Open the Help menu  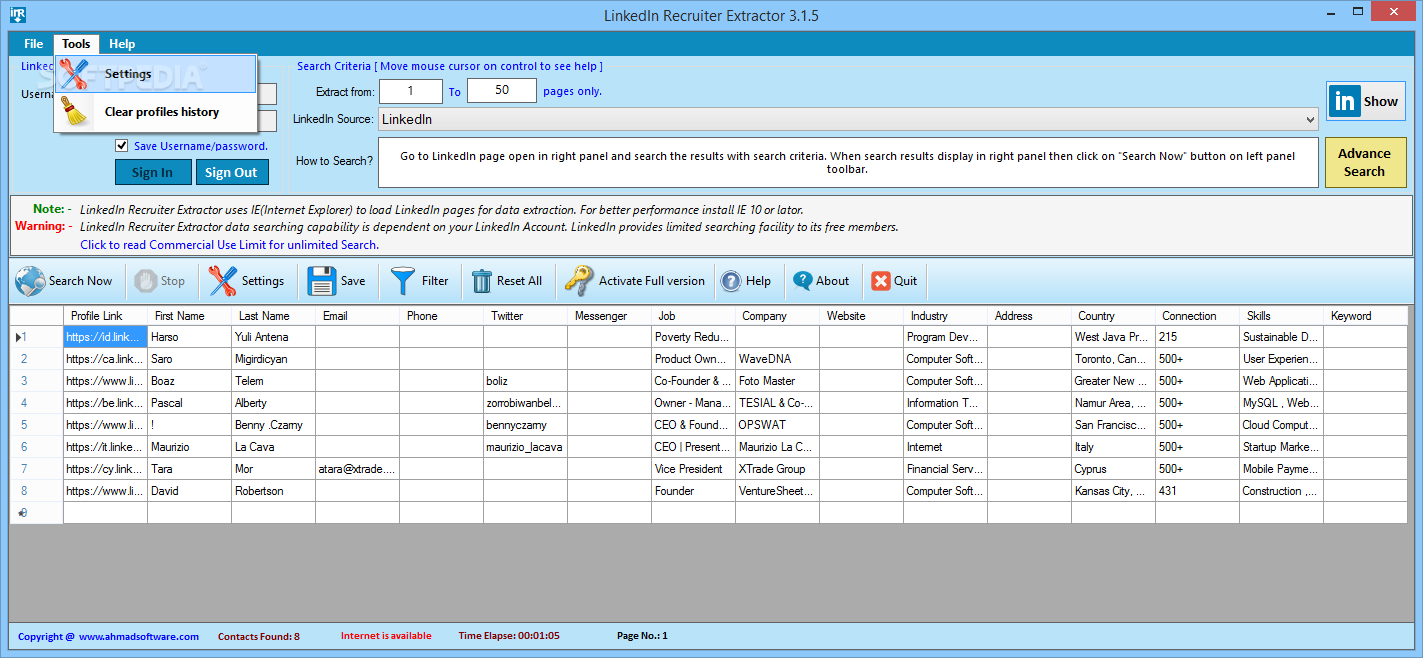pyautogui.click(x=122, y=44)
